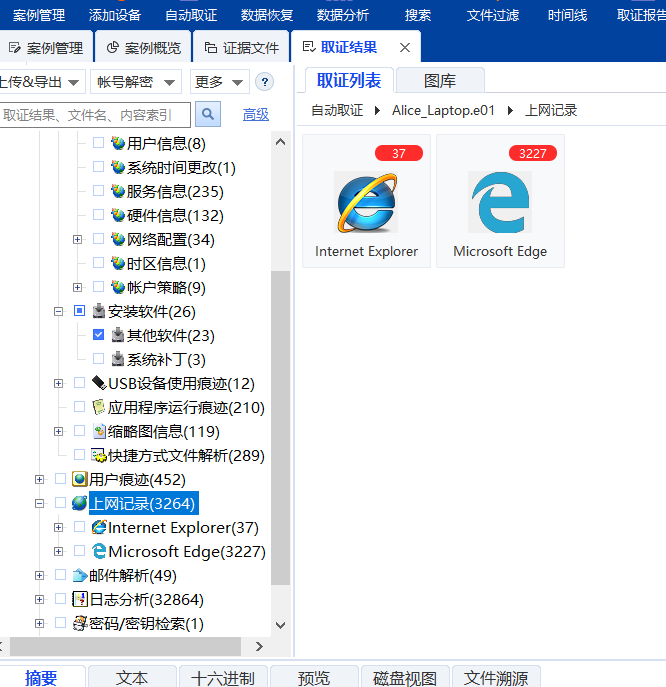The width and height of the screenshot is (666, 687).
Task: Expand the USB设备使用痕迹(12) node
Action: (x=58, y=383)
